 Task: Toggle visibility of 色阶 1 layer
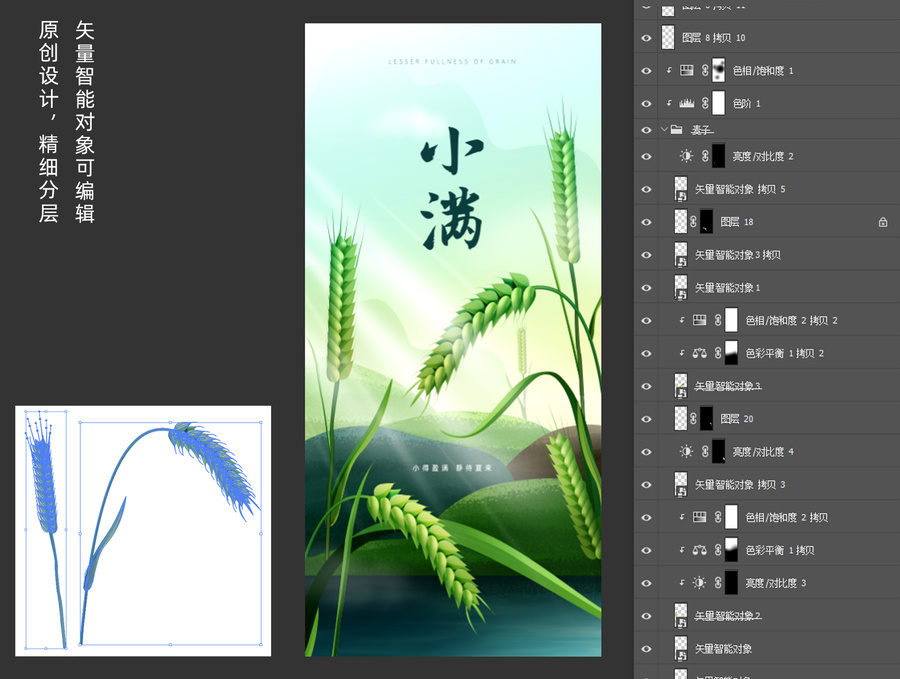646,103
